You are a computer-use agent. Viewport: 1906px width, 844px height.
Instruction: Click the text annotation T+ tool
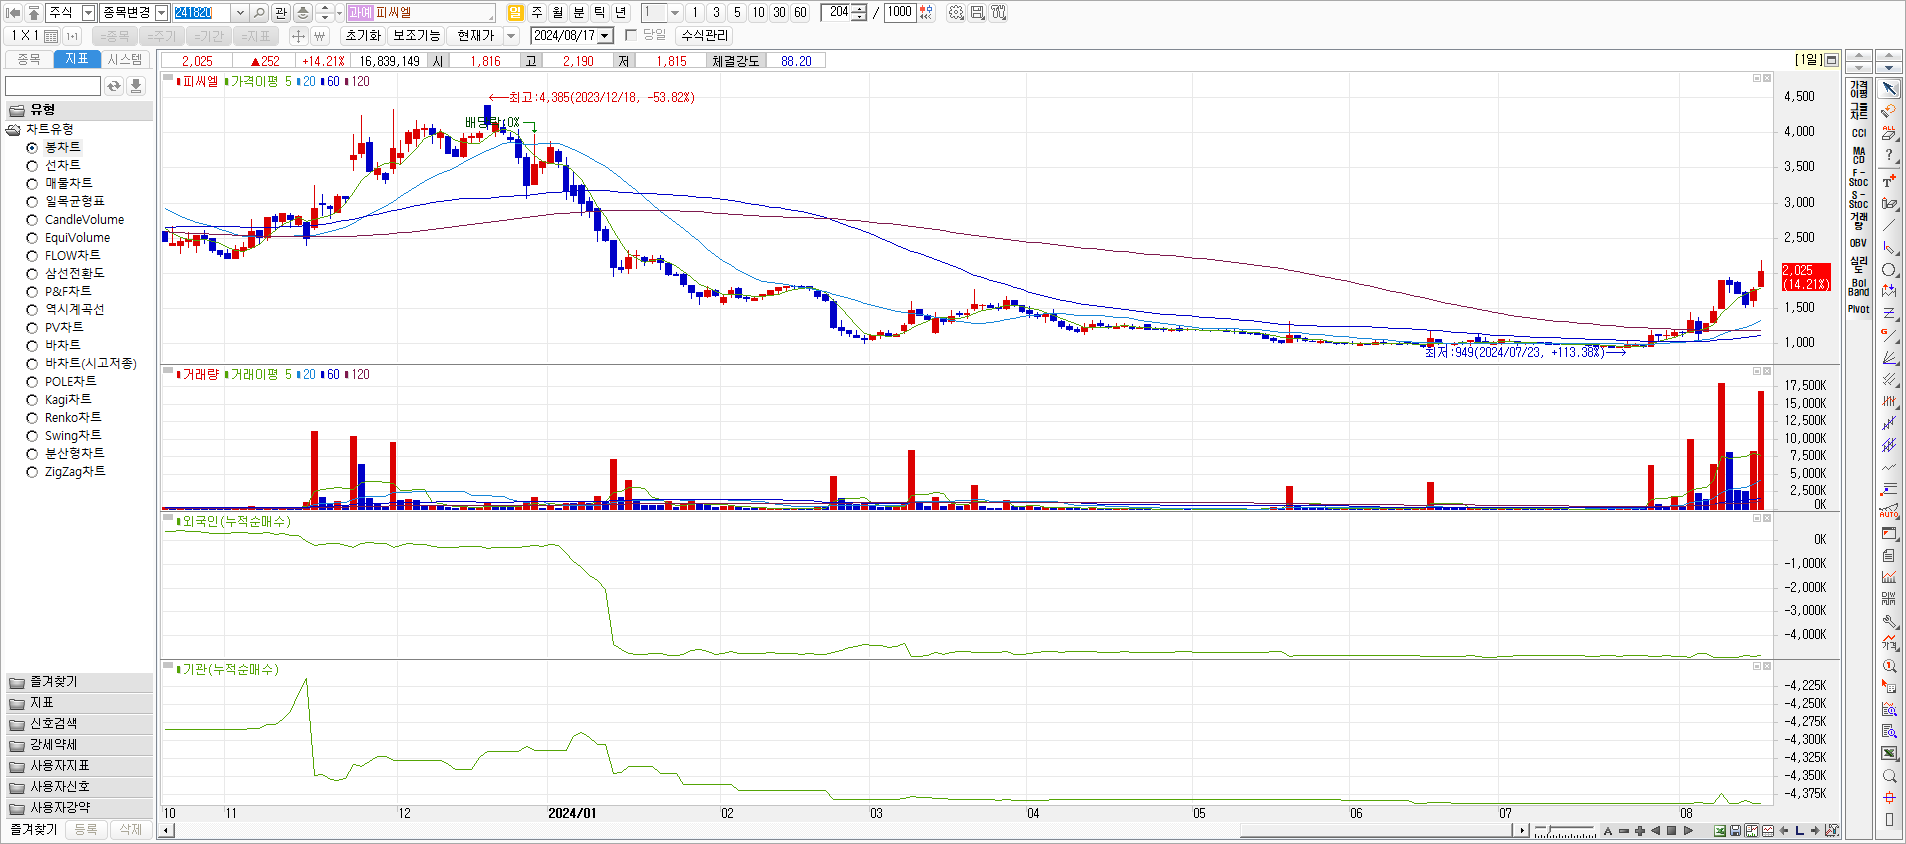[x=1889, y=181]
